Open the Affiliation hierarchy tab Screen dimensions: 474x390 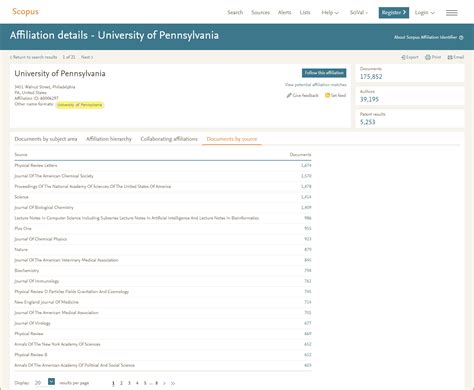click(109, 139)
